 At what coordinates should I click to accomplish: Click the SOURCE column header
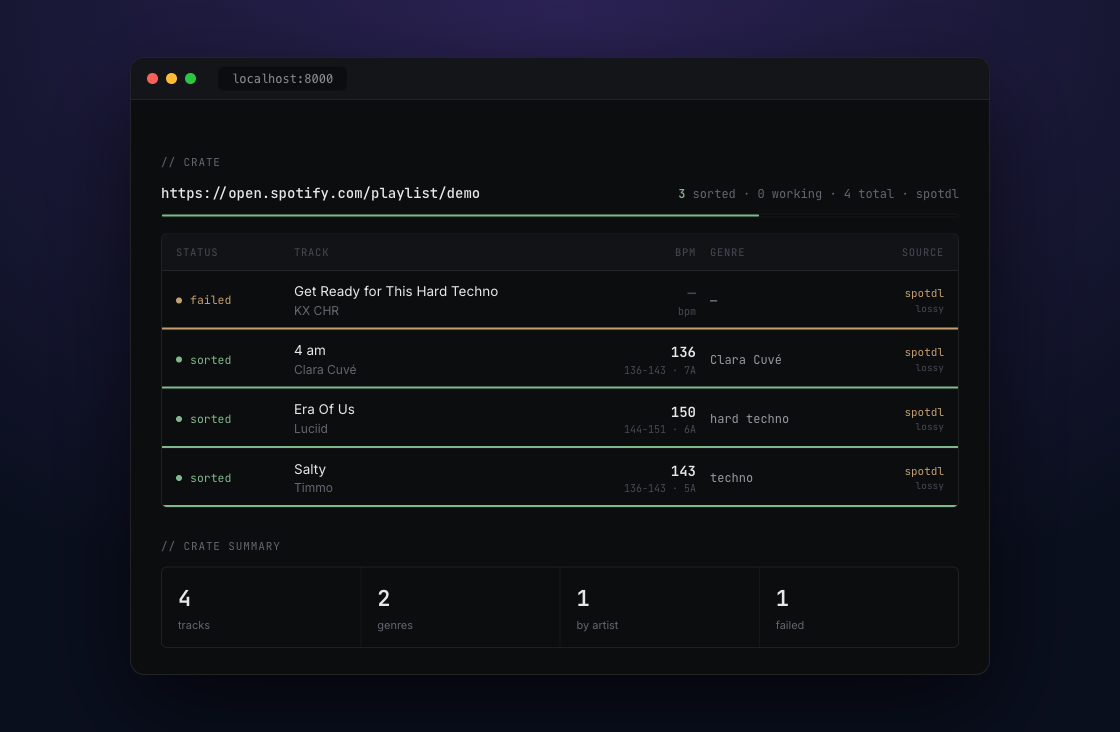[x=922, y=253]
